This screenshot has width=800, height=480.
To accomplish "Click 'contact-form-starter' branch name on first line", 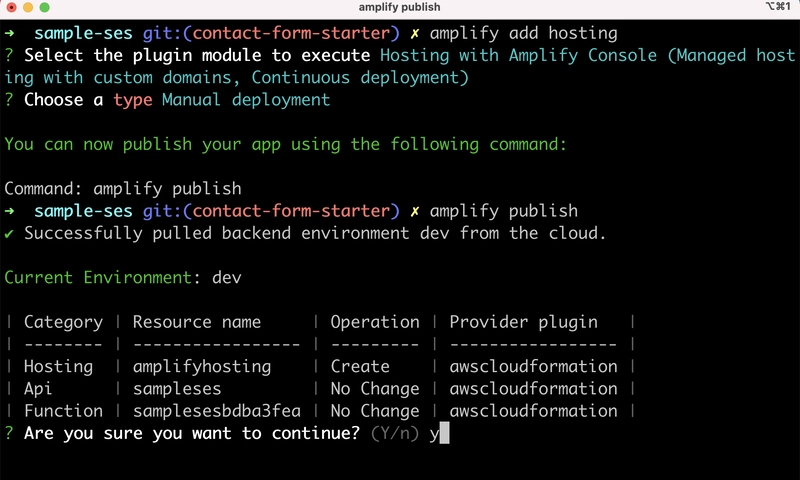I will coord(291,33).
